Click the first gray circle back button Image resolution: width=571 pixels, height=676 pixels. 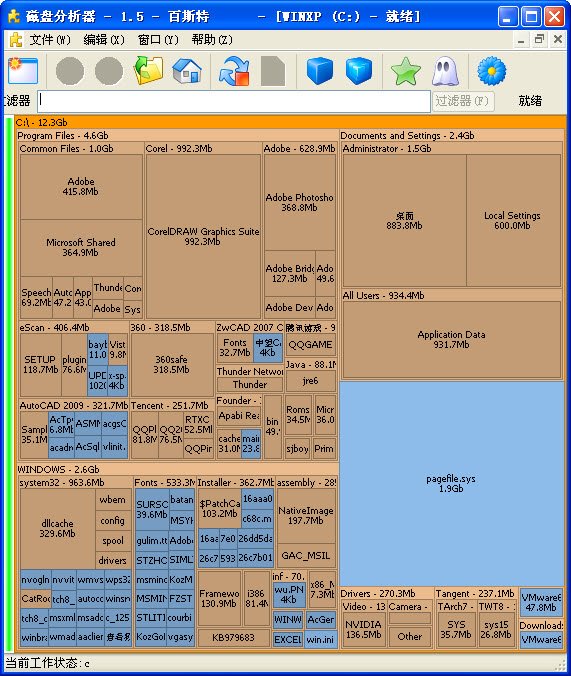click(70, 71)
